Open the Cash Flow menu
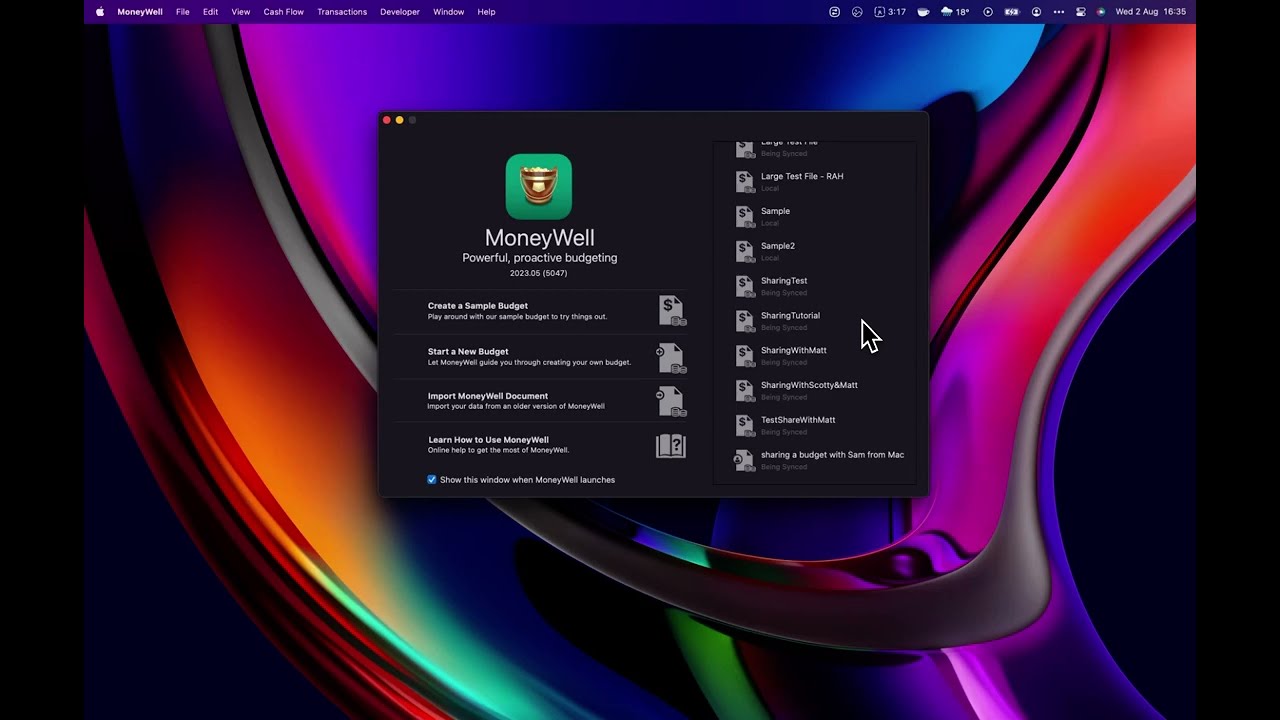 (x=284, y=12)
